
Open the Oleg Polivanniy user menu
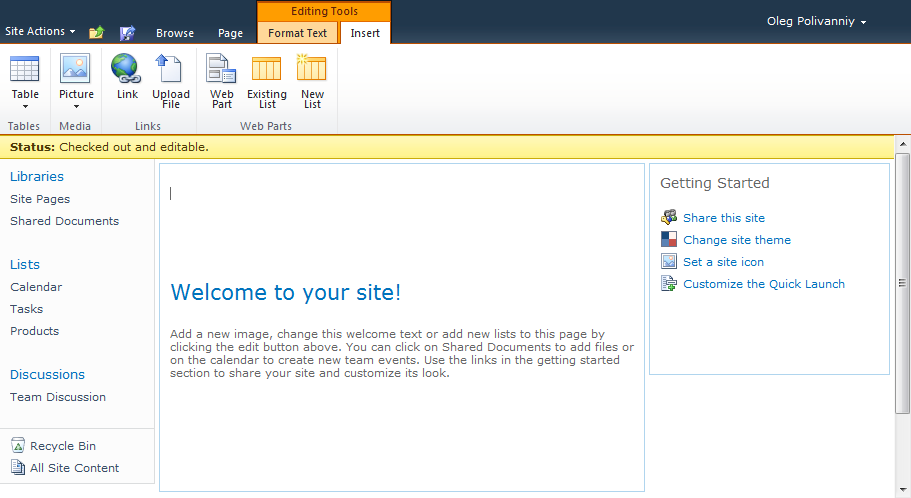click(x=816, y=22)
